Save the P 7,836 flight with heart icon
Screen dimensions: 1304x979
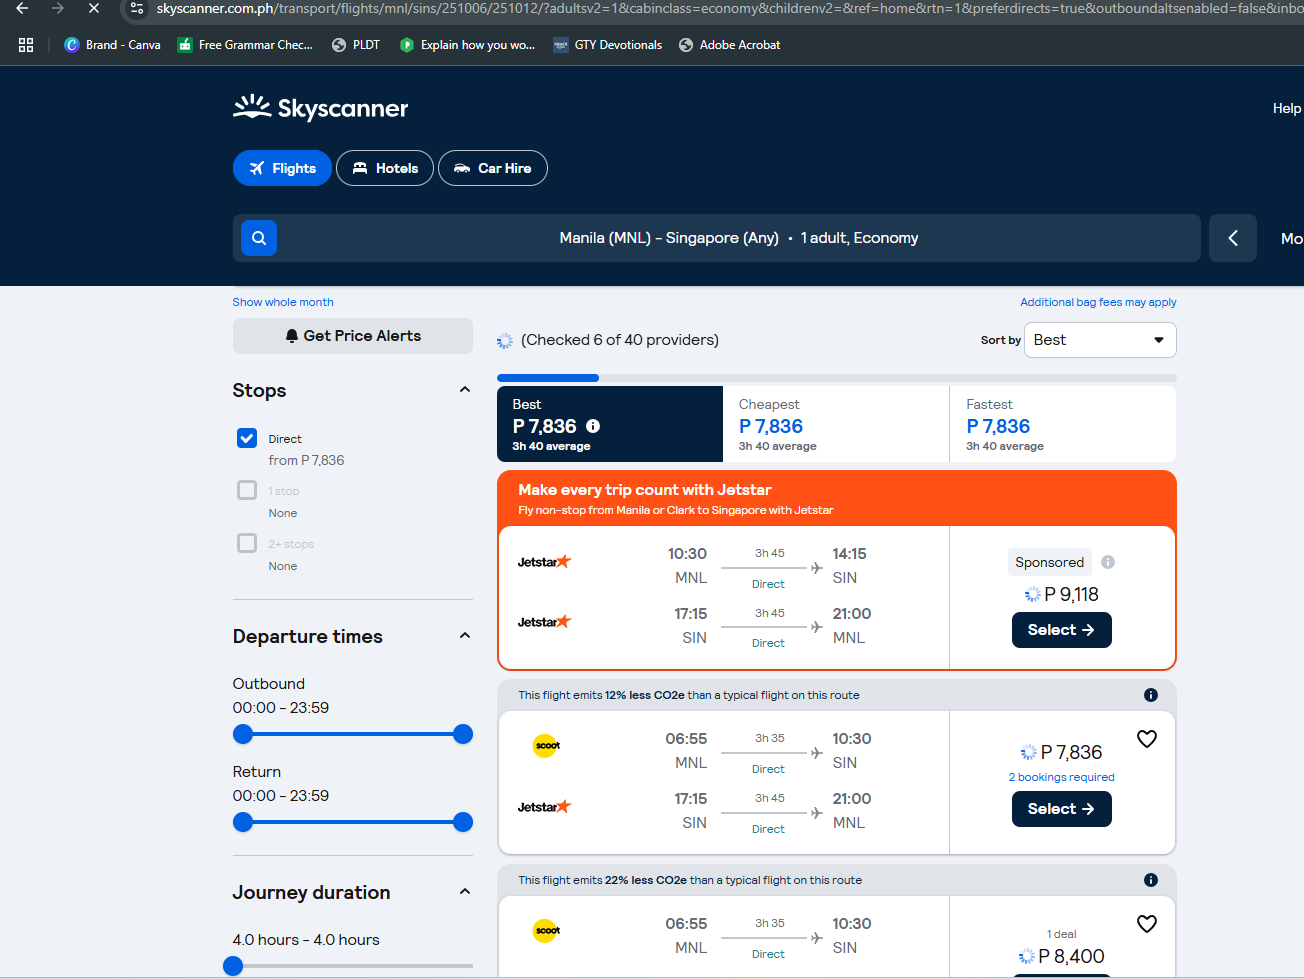pyautogui.click(x=1147, y=739)
